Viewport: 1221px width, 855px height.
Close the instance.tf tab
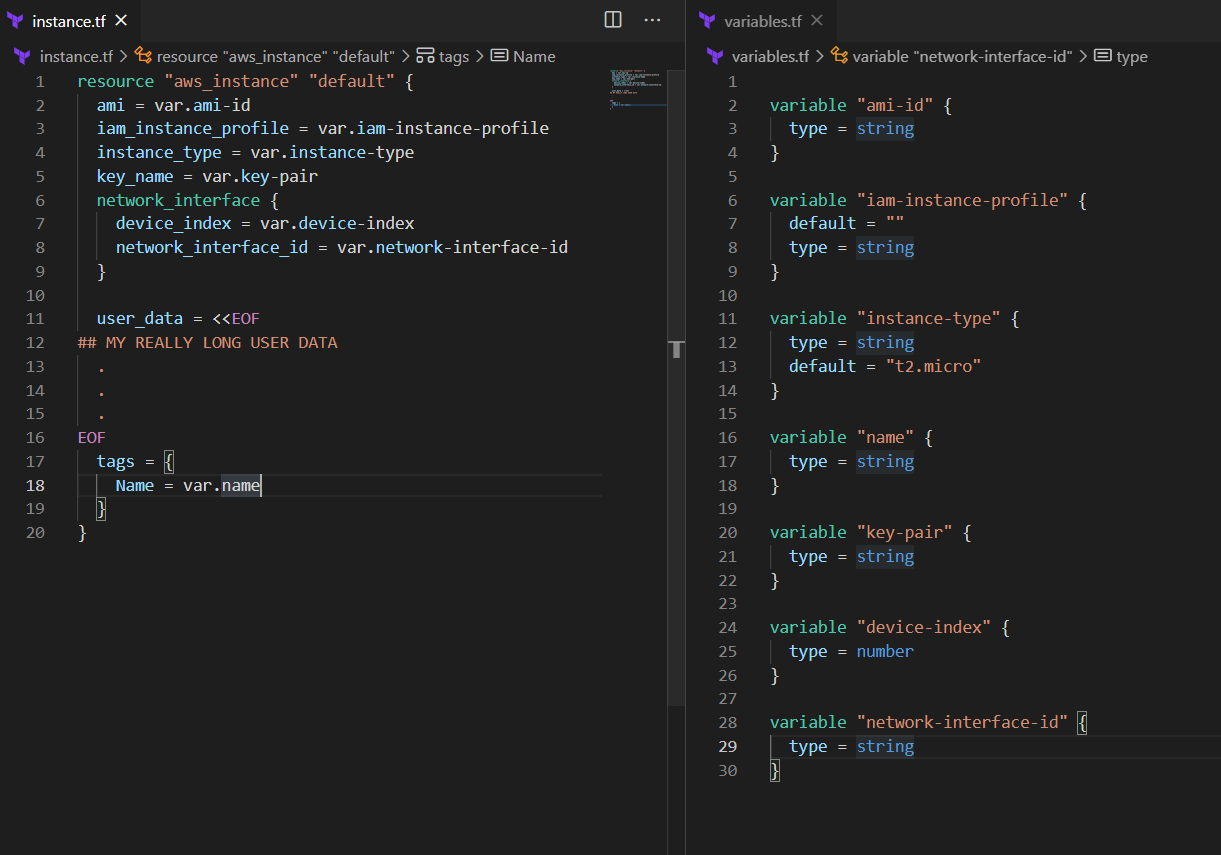tap(121, 21)
